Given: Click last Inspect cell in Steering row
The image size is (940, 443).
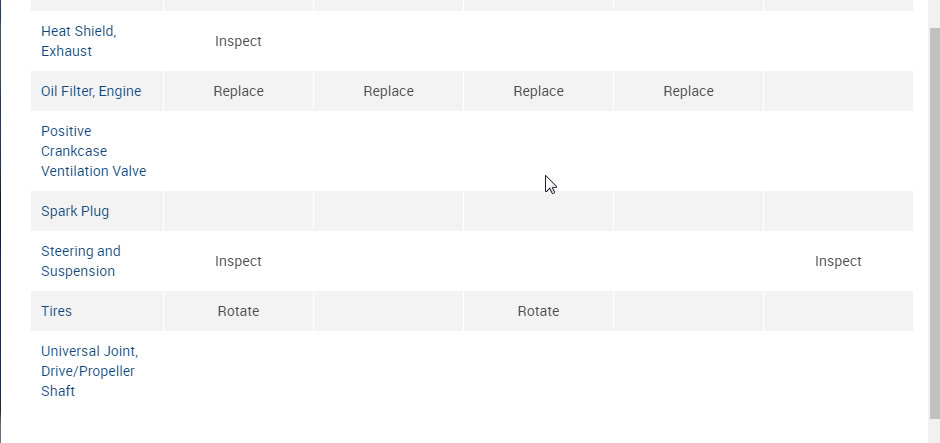Looking at the screenshot, I should 838,261.
